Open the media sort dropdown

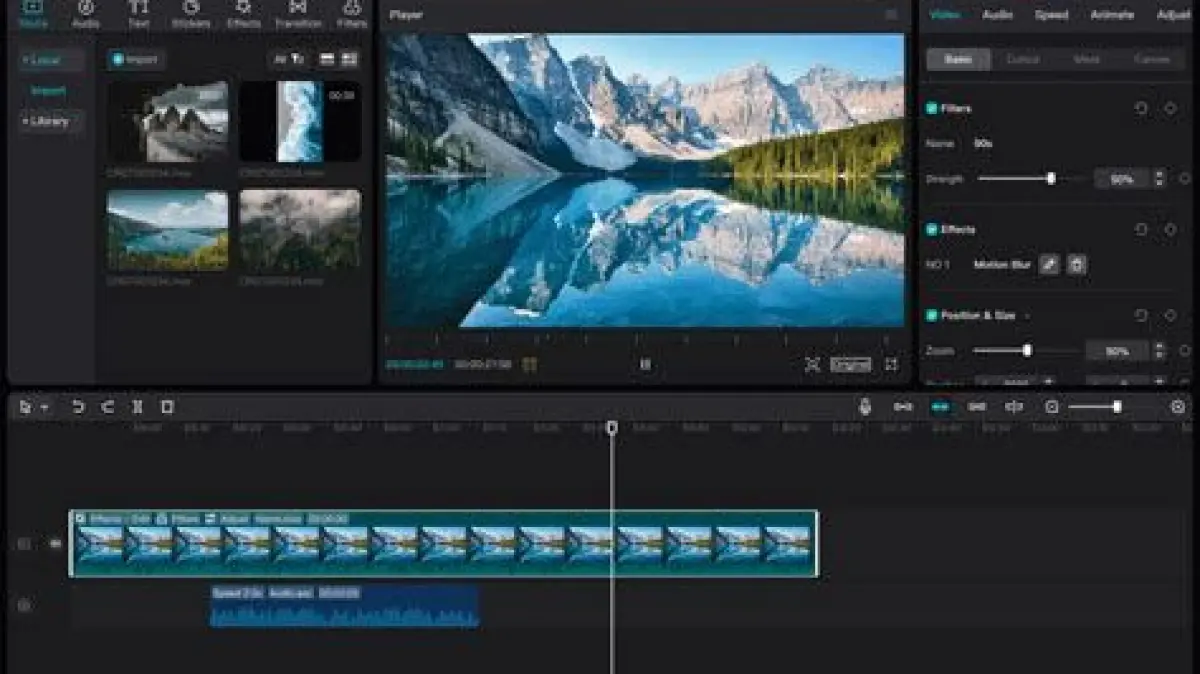289,60
